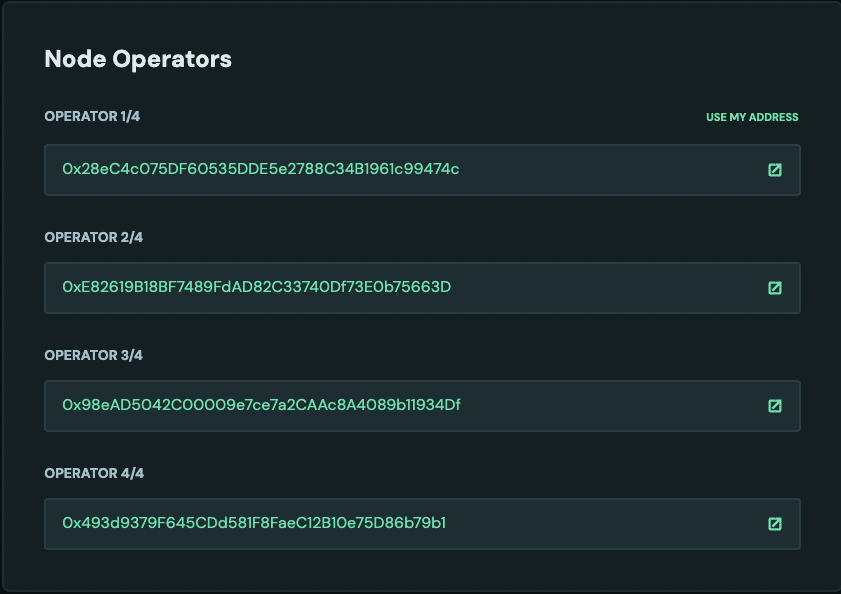Image resolution: width=841 pixels, height=594 pixels.
Task: Click the OPERATOR 4/4 label
Action: pos(93,473)
